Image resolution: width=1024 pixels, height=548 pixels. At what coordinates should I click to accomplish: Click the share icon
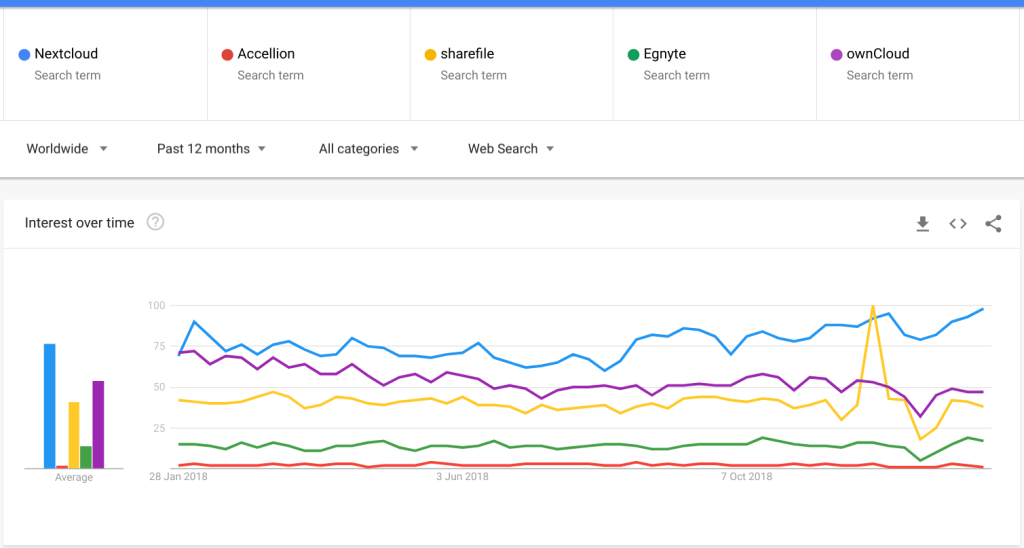pyautogui.click(x=993, y=224)
